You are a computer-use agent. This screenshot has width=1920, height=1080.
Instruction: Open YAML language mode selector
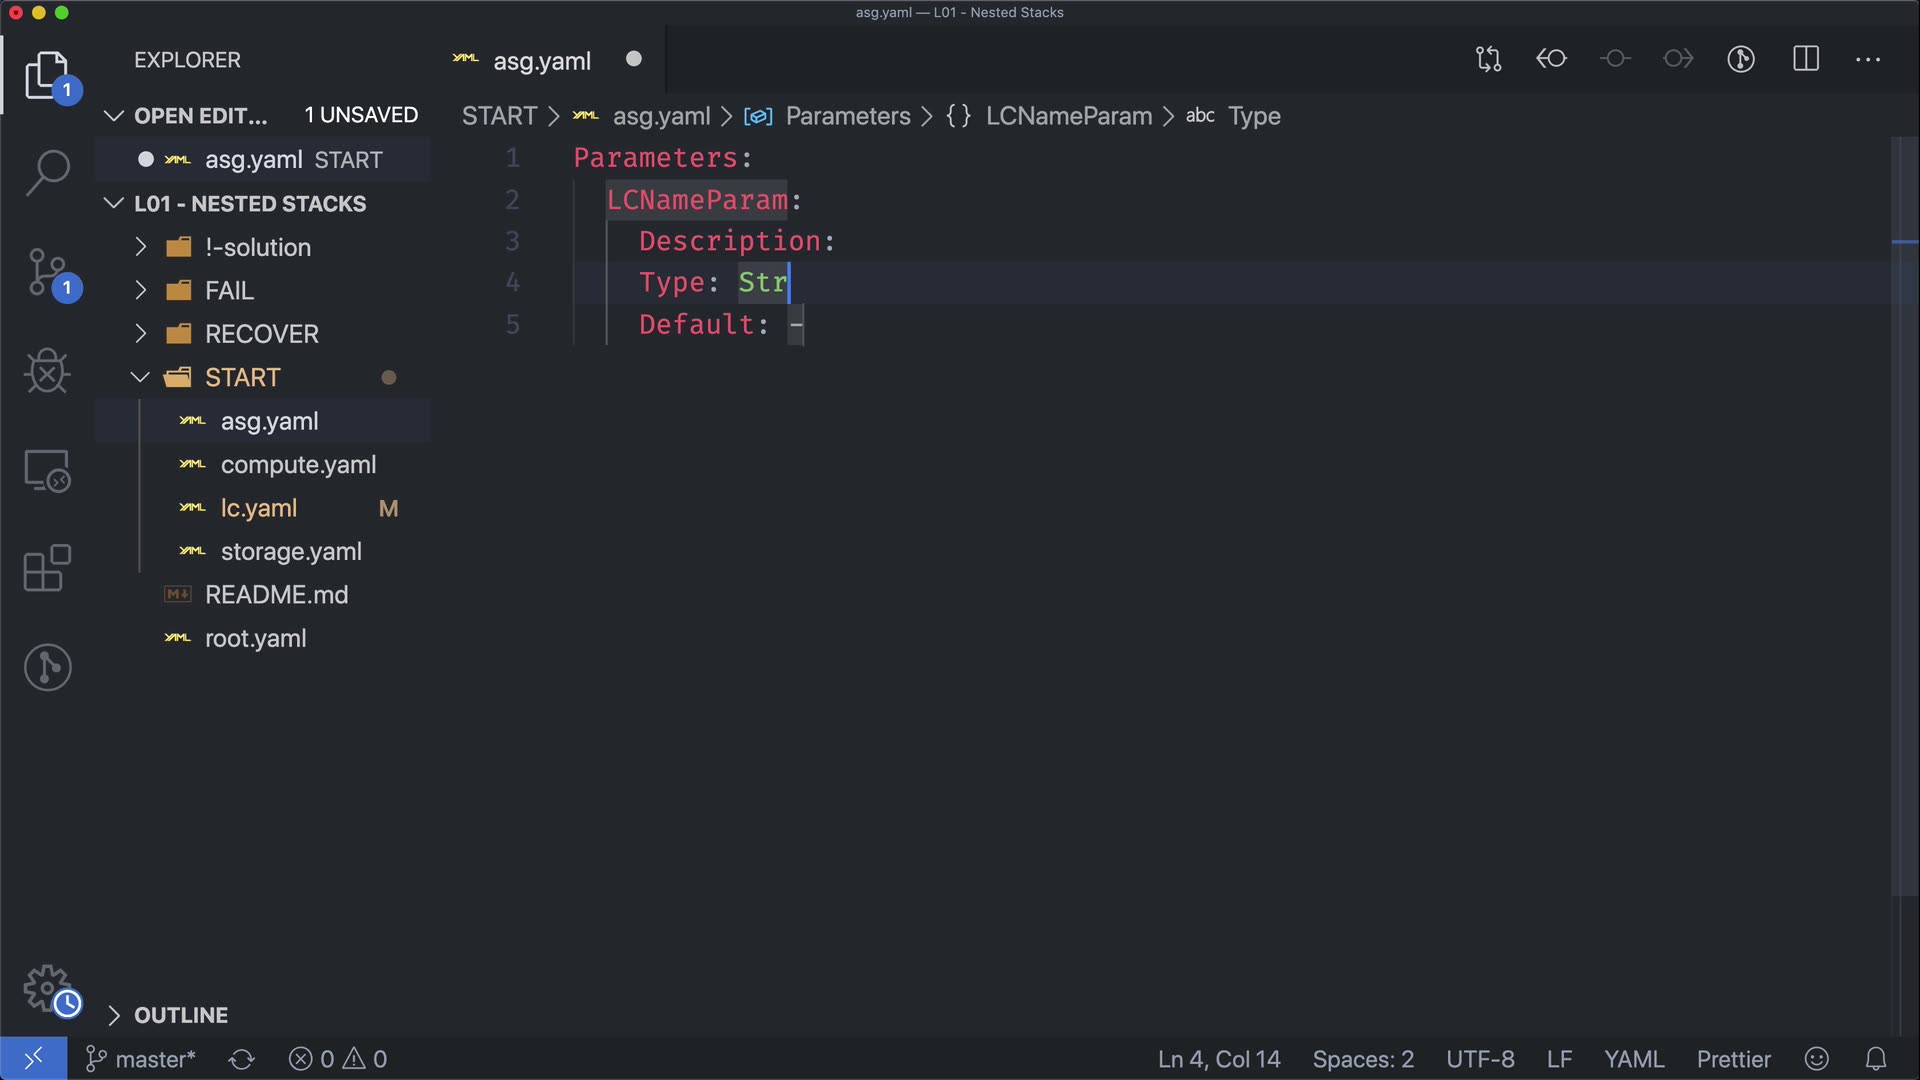coord(1633,1059)
